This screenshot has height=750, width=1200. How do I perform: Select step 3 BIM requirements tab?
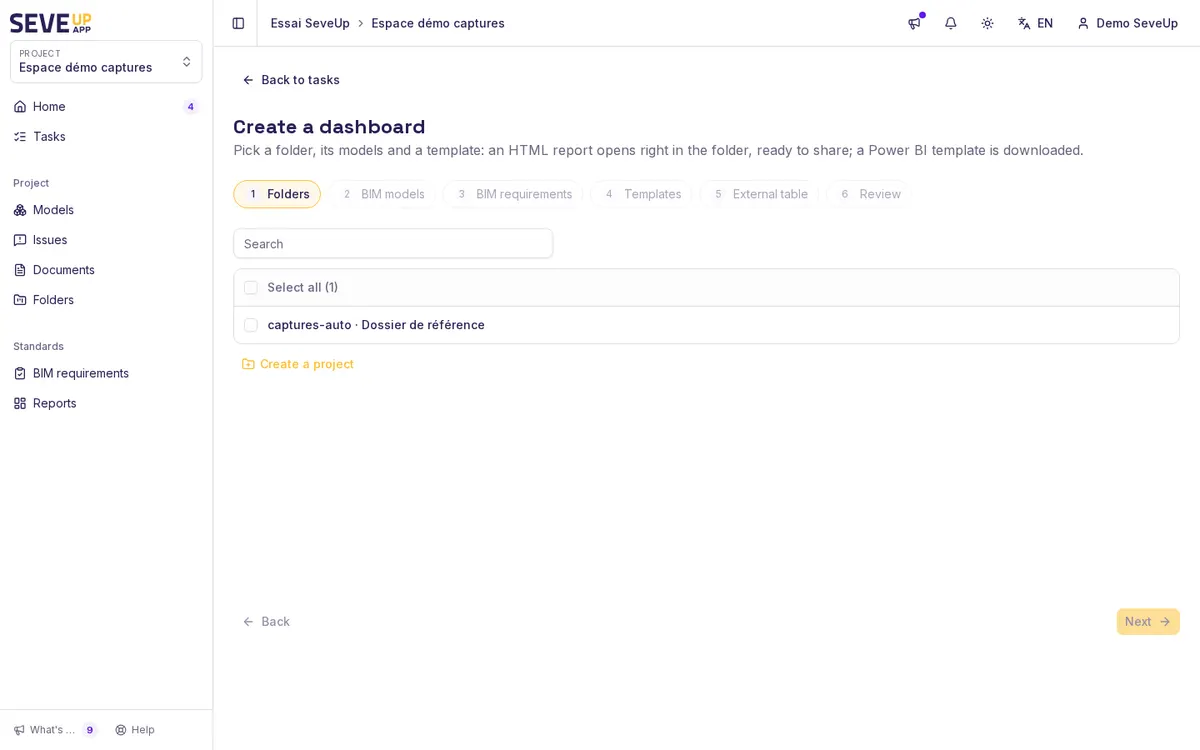tap(513, 194)
